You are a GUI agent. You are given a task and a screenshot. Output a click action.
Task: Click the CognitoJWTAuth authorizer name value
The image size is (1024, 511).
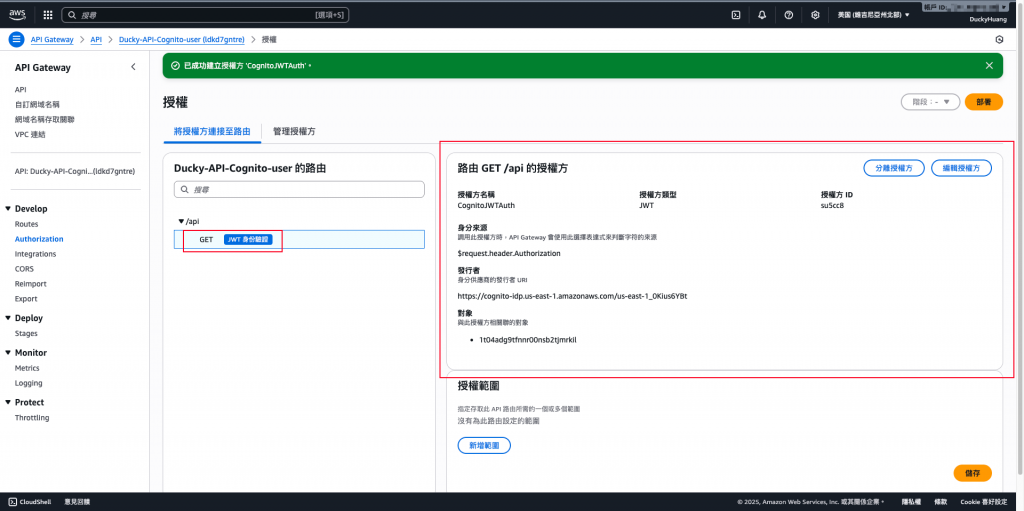coord(486,205)
